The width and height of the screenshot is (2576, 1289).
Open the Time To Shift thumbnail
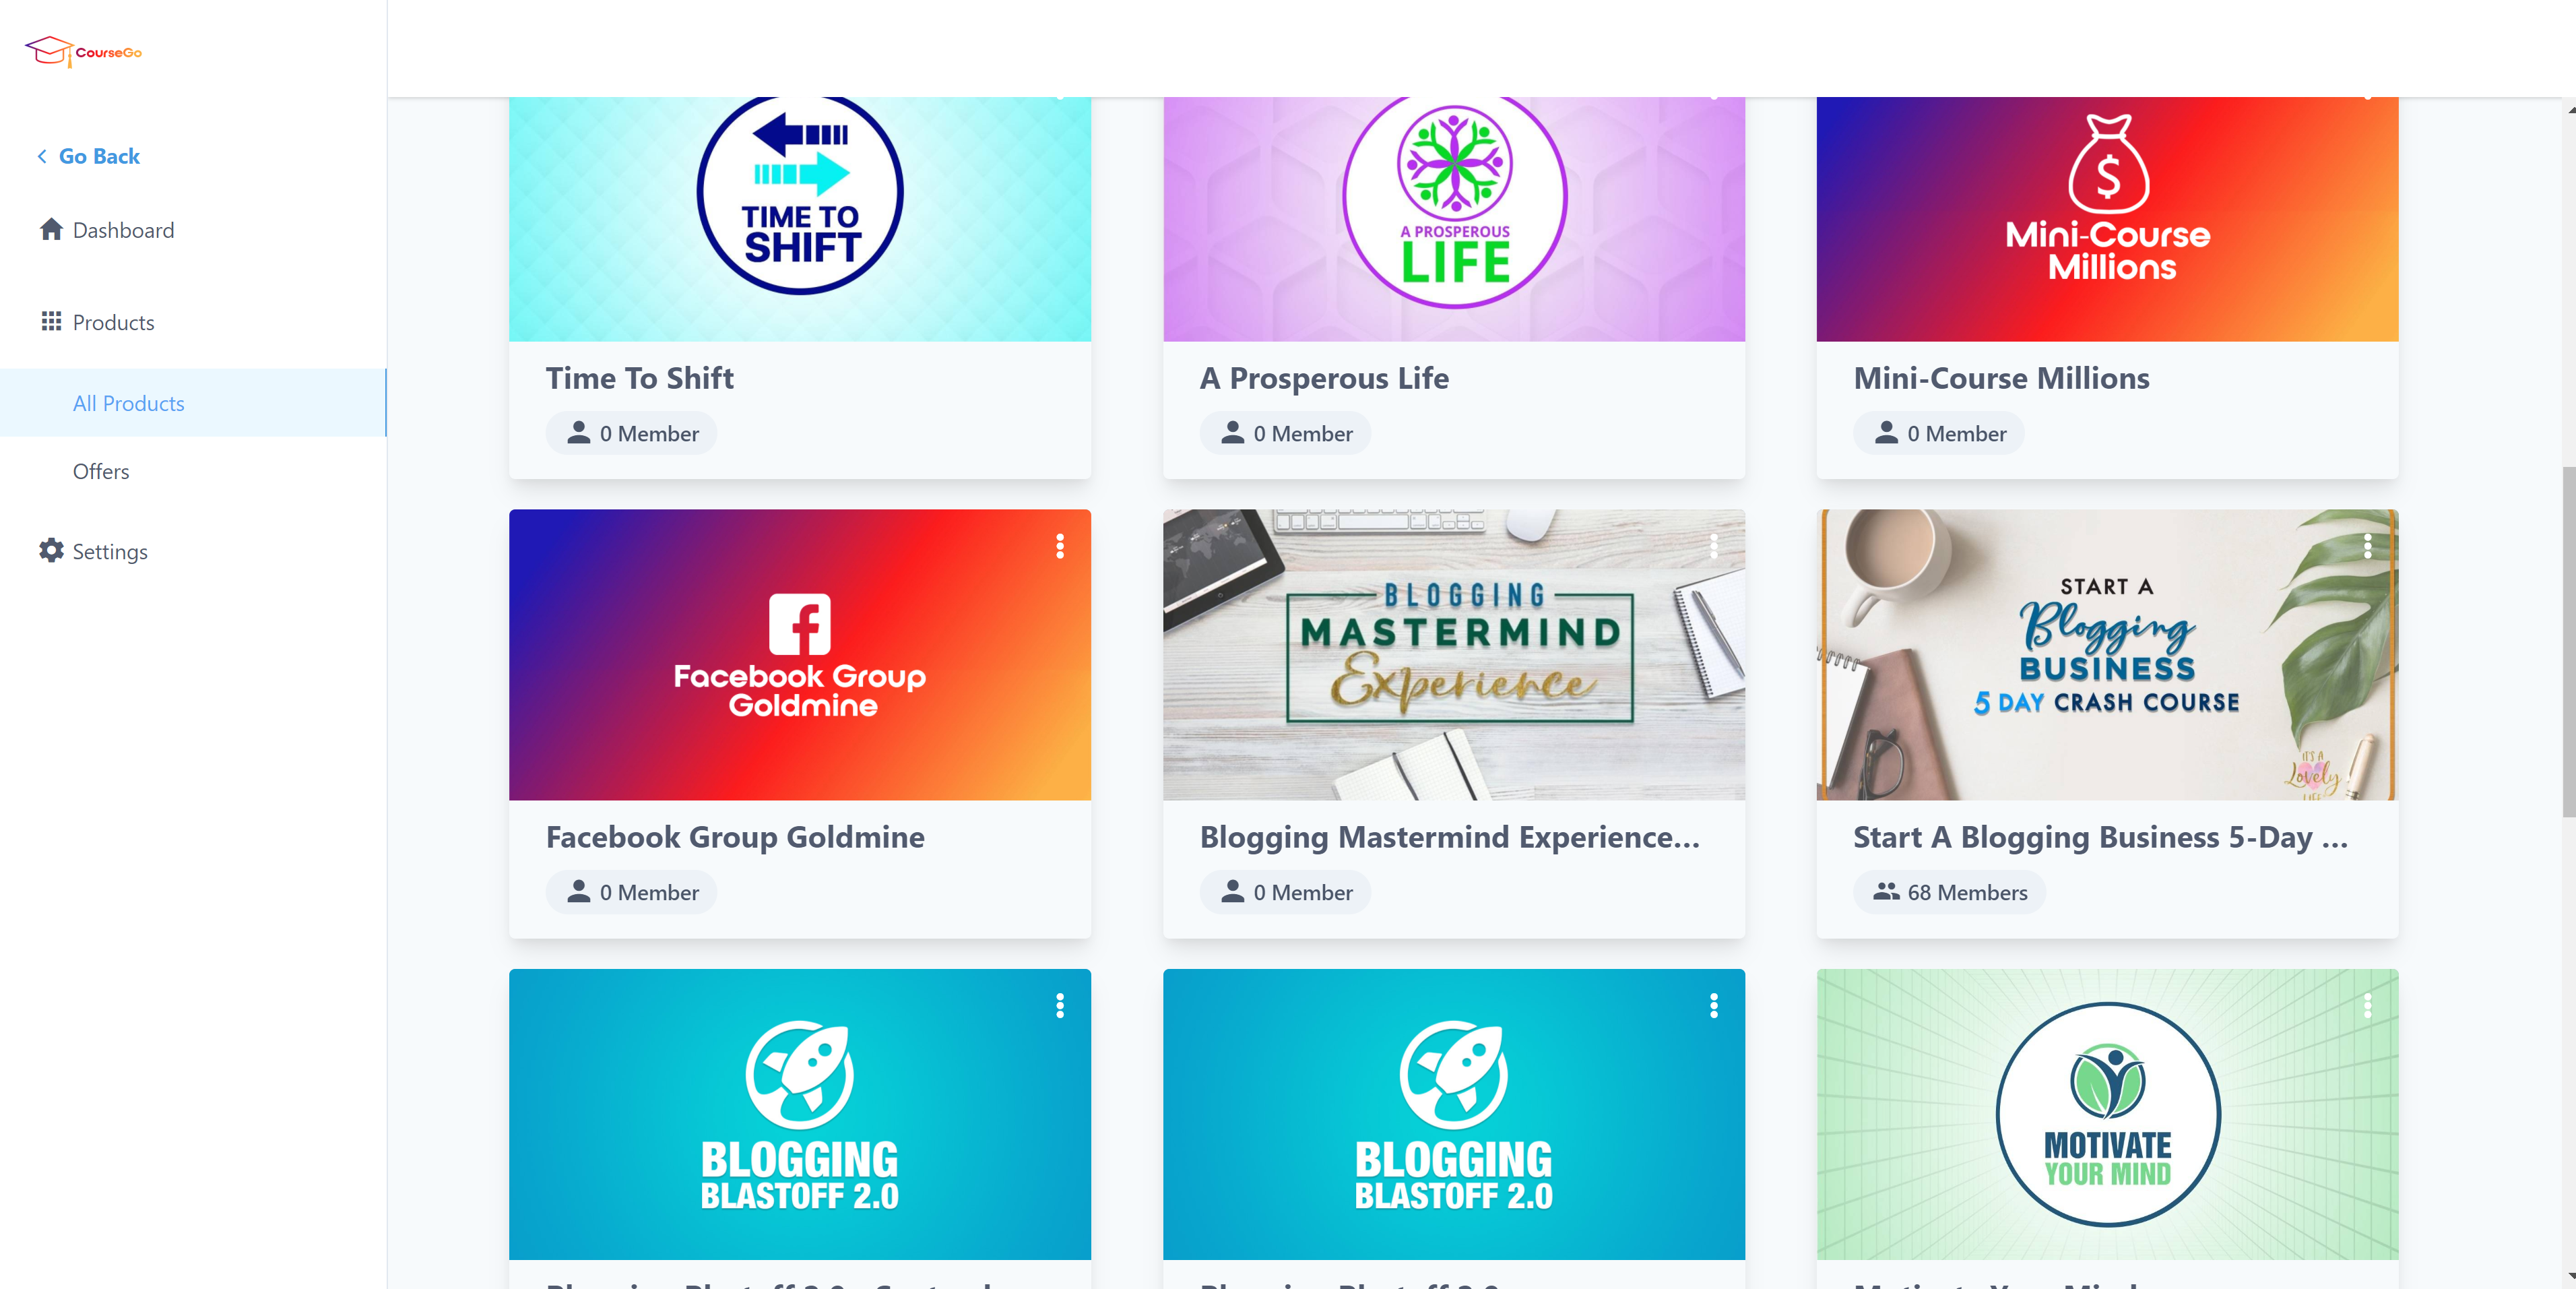click(x=800, y=219)
